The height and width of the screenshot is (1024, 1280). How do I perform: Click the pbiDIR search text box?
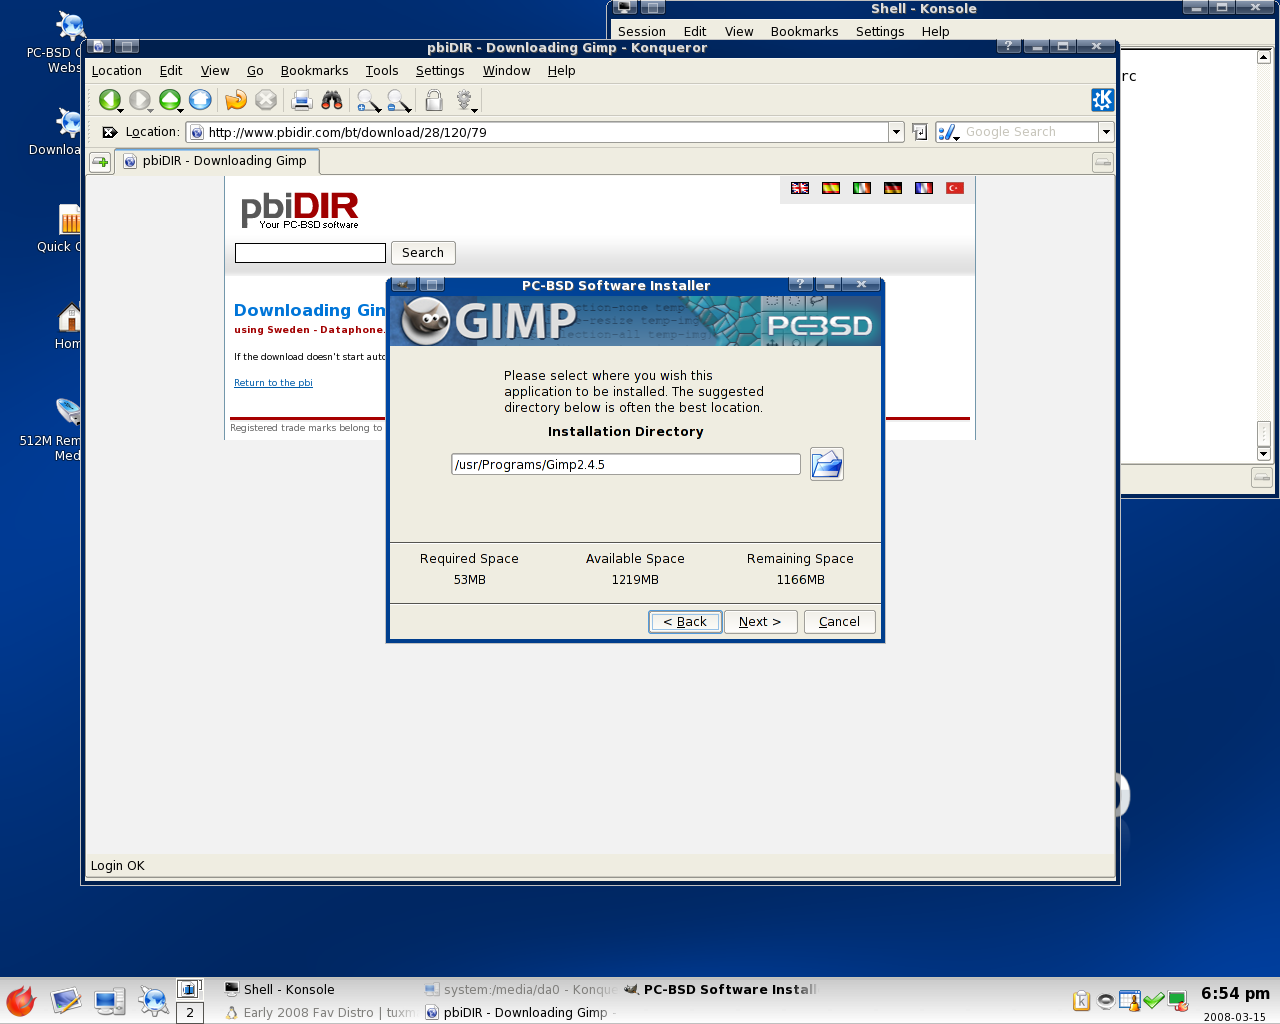[x=310, y=253]
